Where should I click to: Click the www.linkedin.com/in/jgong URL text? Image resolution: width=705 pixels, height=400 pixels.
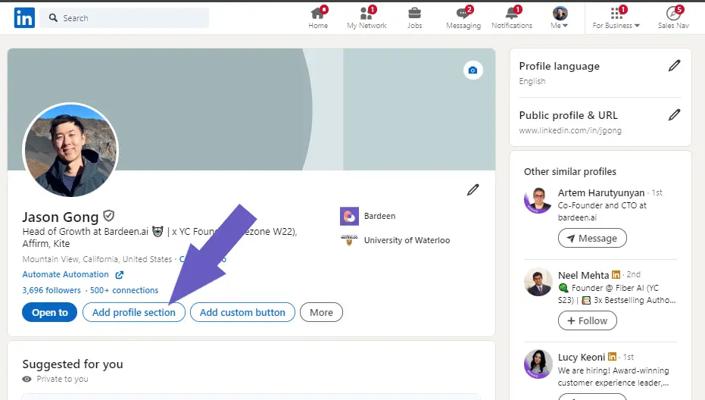click(570, 131)
